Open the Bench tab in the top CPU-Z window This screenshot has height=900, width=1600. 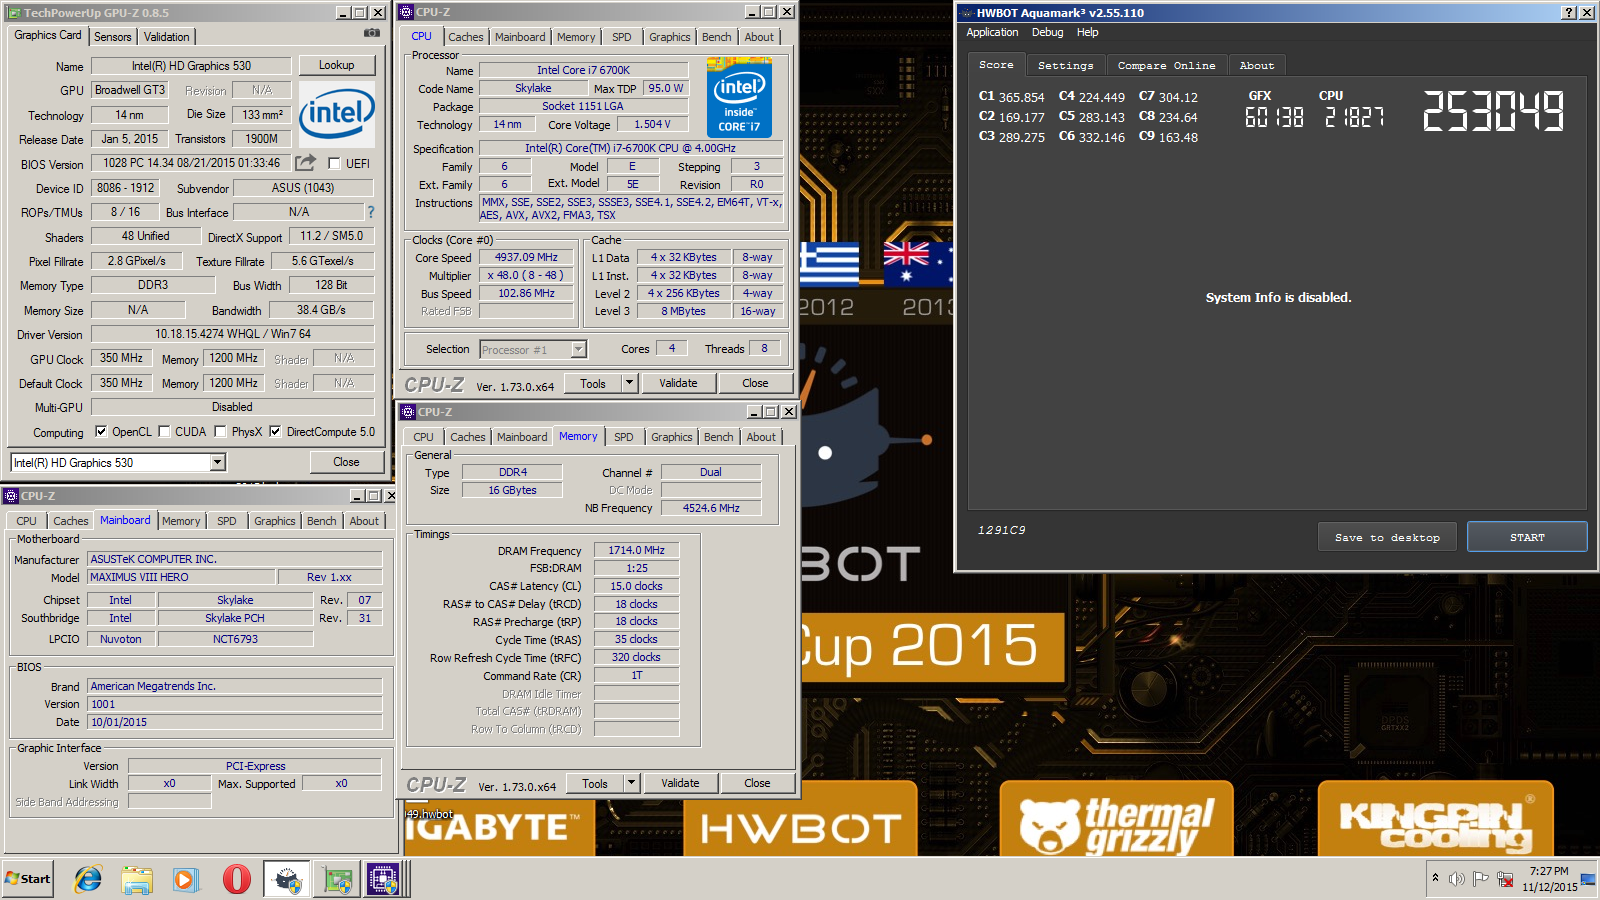(x=717, y=37)
